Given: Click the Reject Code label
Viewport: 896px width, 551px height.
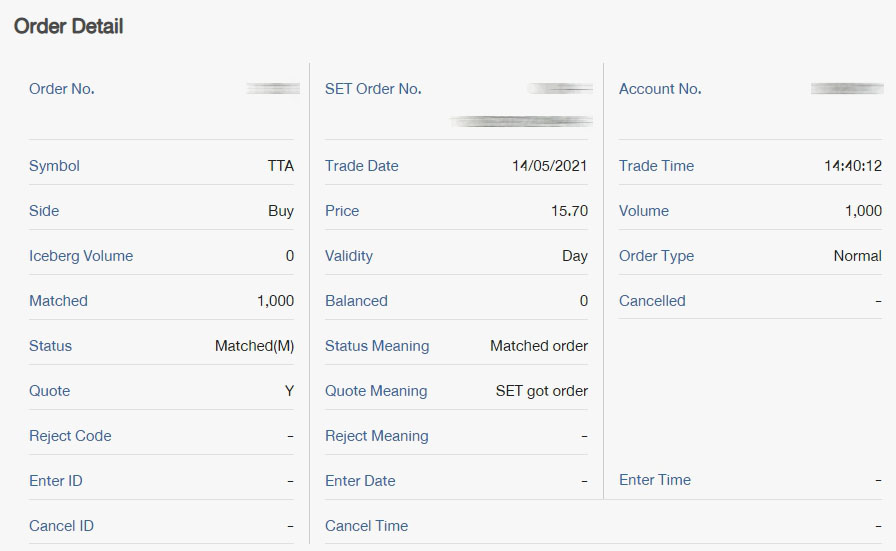Looking at the screenshot, I should (x=70, y=436).
